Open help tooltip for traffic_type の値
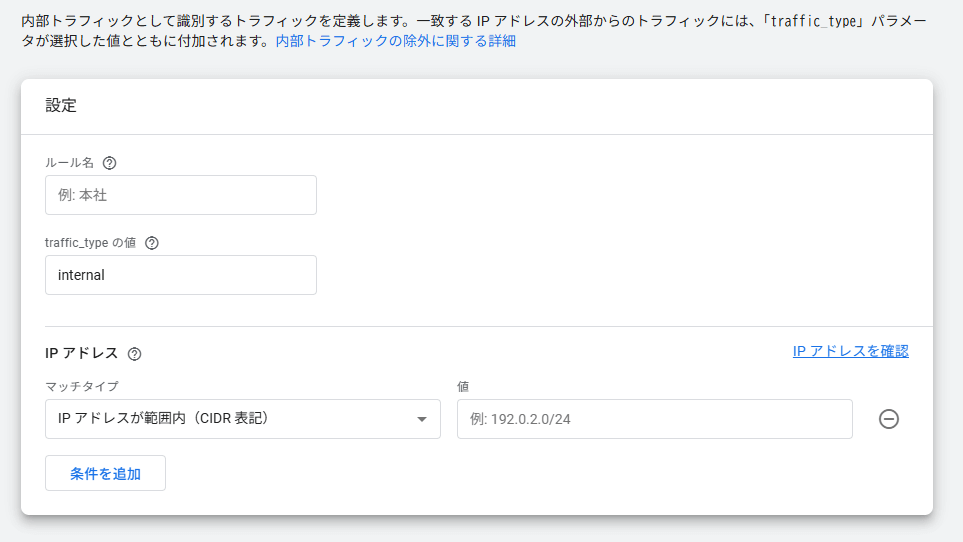Viewport: 963px width, 542px height. click(x=152, y=243)
